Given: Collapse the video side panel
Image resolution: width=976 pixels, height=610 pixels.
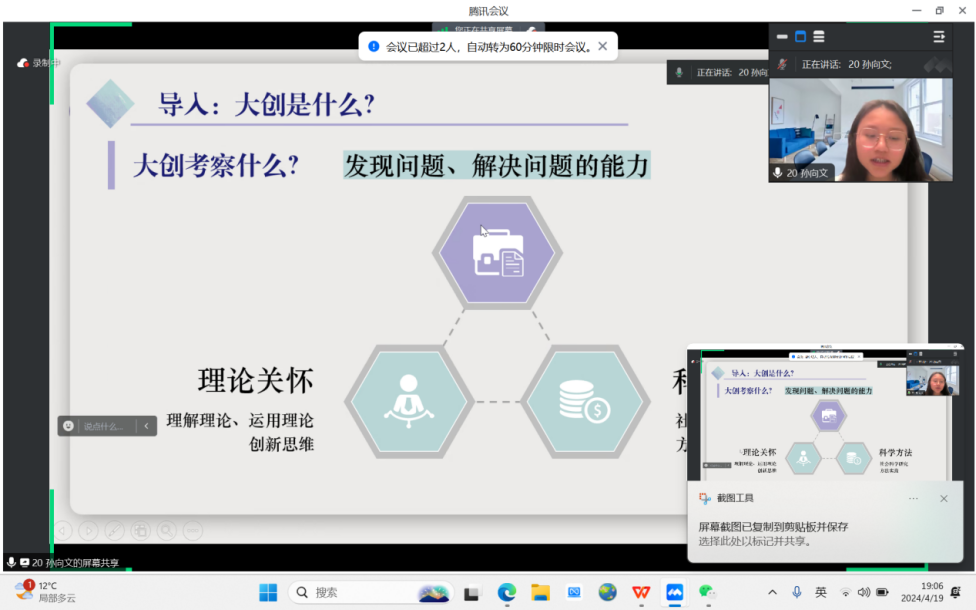Looking at the screenshot, I should tap(939, 37).
